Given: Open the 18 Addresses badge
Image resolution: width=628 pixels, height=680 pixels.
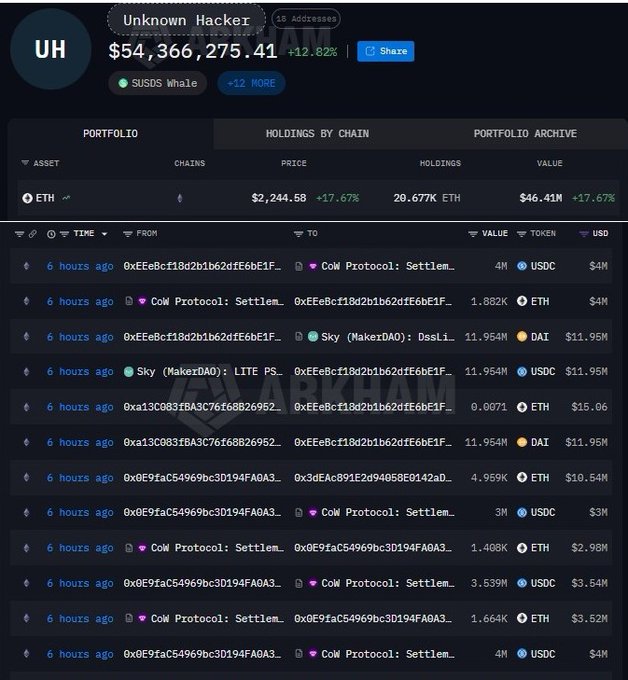Looking at the screenshot, I should [x=306, y=19].
